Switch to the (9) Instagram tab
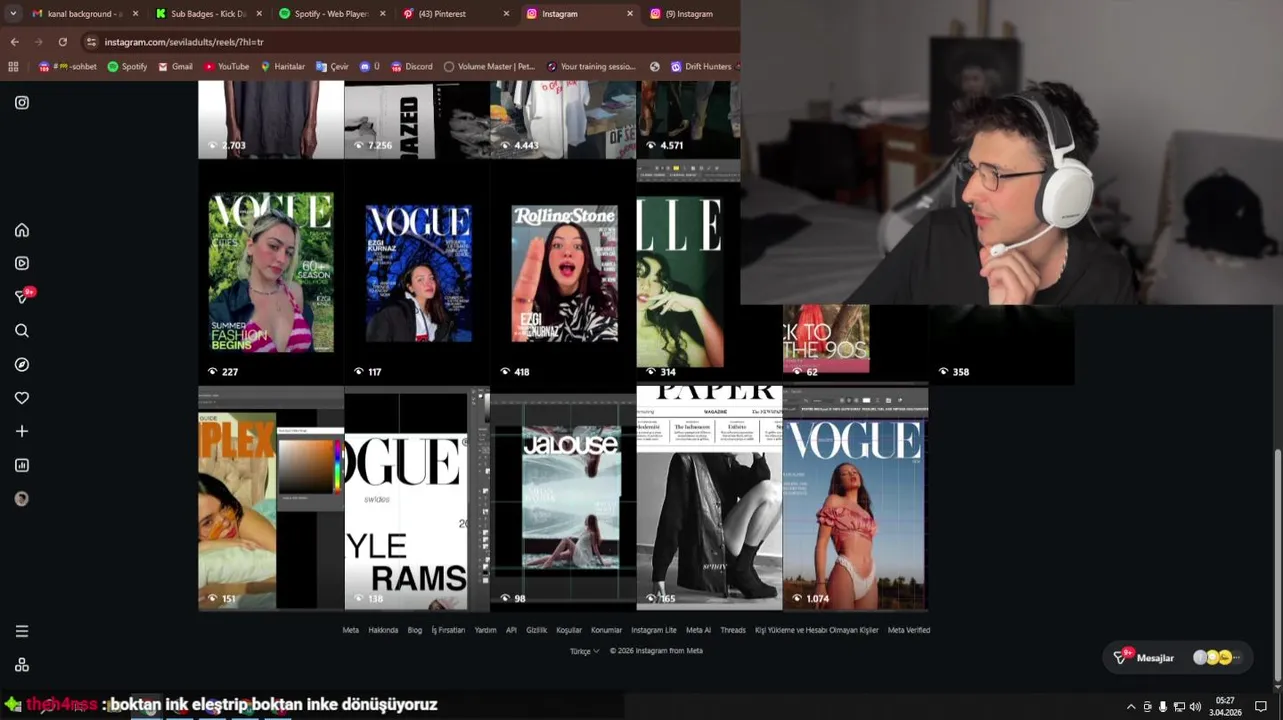1283x720 pixels. [690, 14]
